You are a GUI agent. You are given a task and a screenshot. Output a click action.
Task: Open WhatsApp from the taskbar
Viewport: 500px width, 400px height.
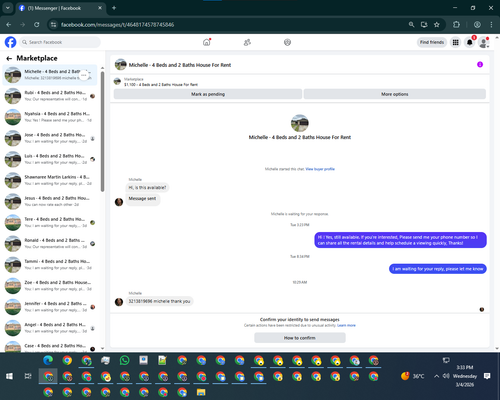point(125,360)
